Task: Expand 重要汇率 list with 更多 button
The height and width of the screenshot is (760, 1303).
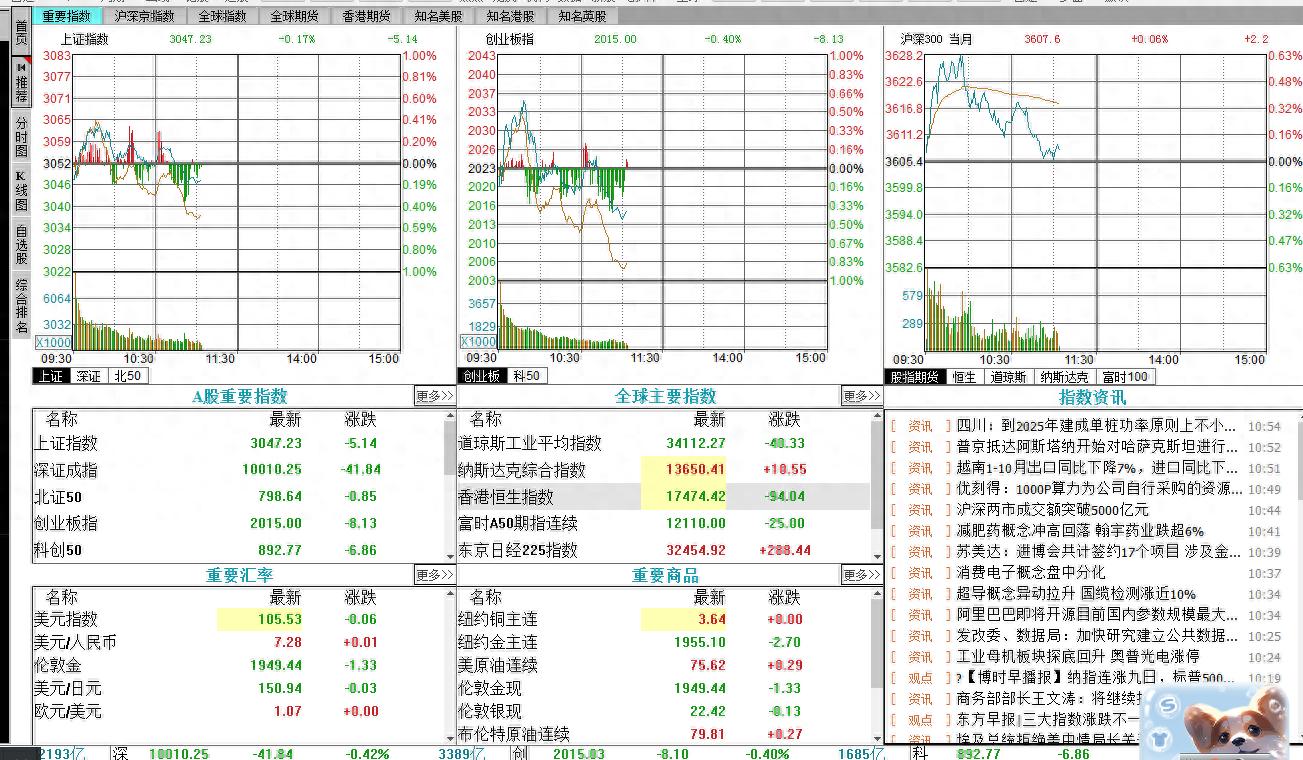Action: [x=434, y=575]
